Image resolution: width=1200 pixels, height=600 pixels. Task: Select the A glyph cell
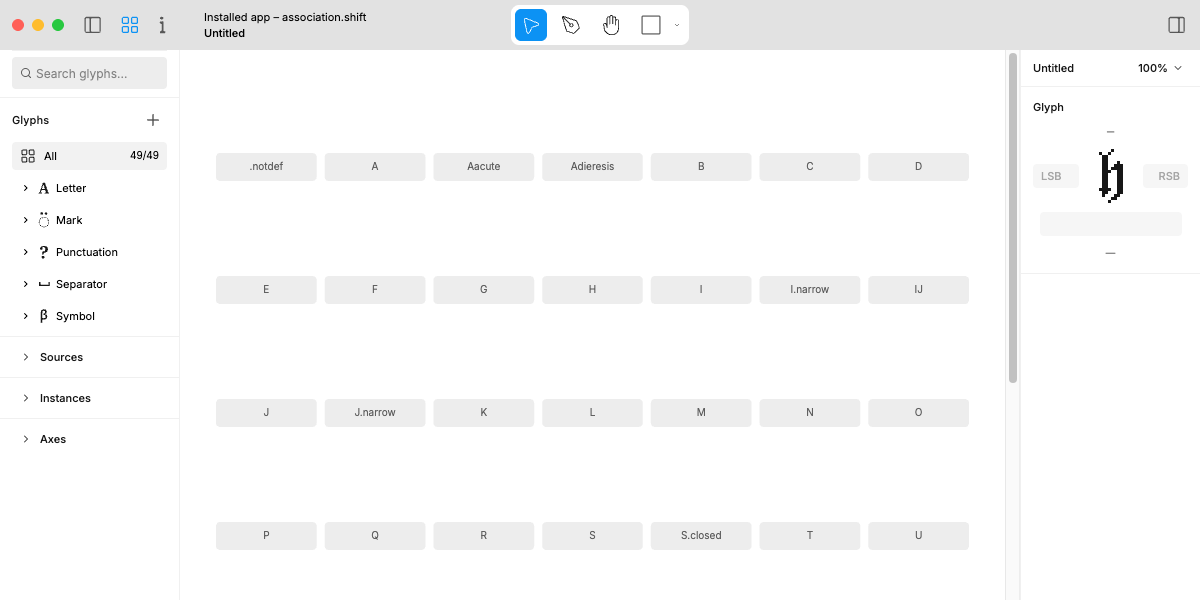[x=375, y=167]
